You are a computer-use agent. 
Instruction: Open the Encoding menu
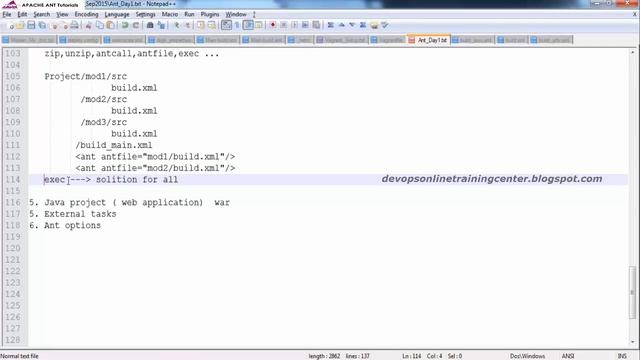pos(86,14)
